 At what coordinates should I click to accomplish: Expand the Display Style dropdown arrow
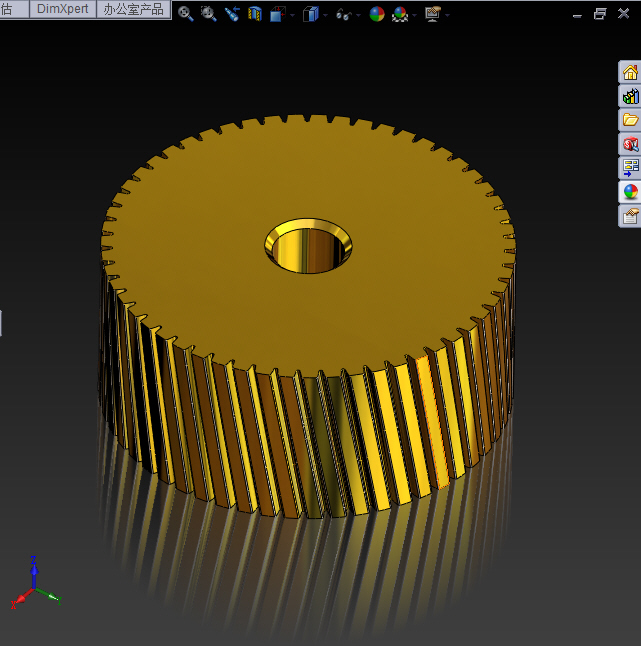click(x=325, y=15)
